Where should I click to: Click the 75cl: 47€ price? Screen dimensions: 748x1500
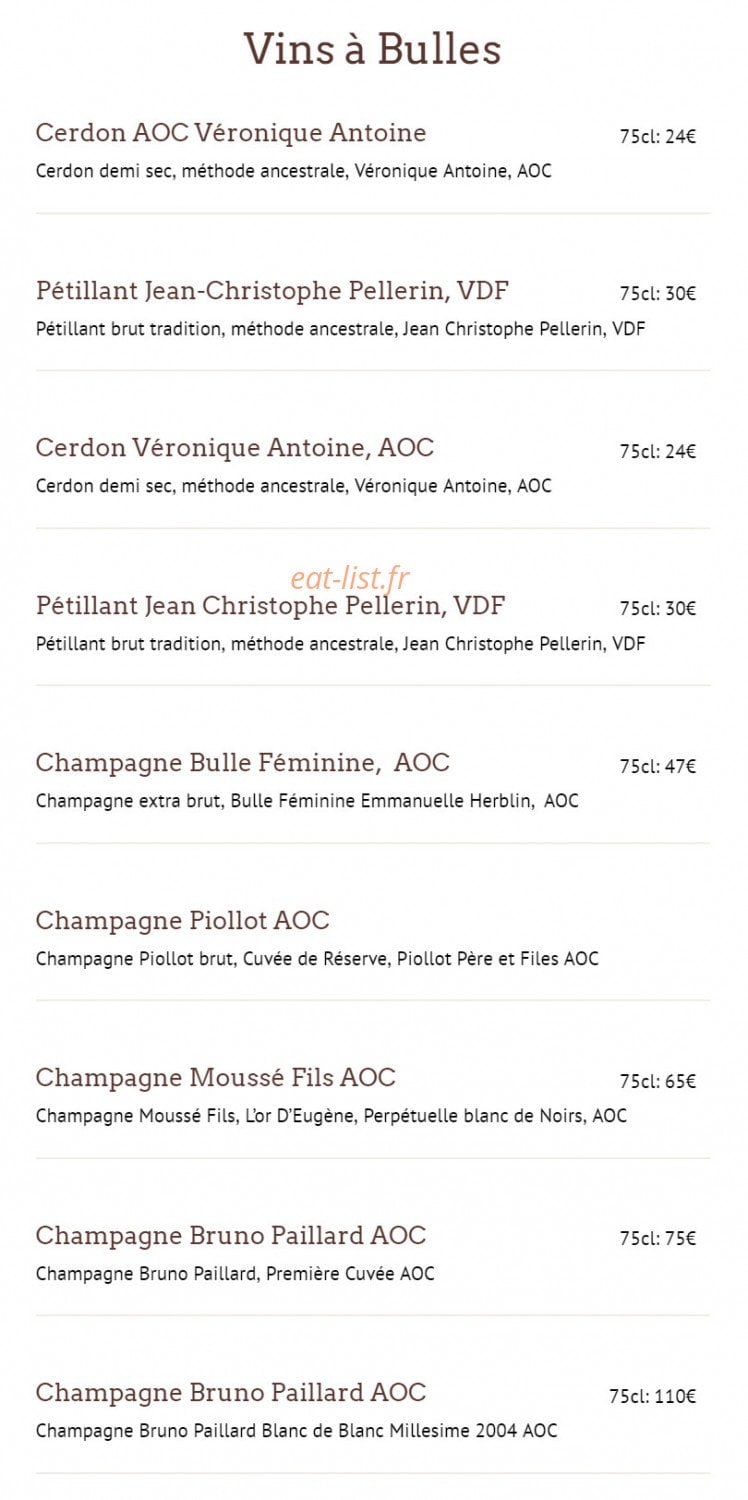(x=657, y=767)
